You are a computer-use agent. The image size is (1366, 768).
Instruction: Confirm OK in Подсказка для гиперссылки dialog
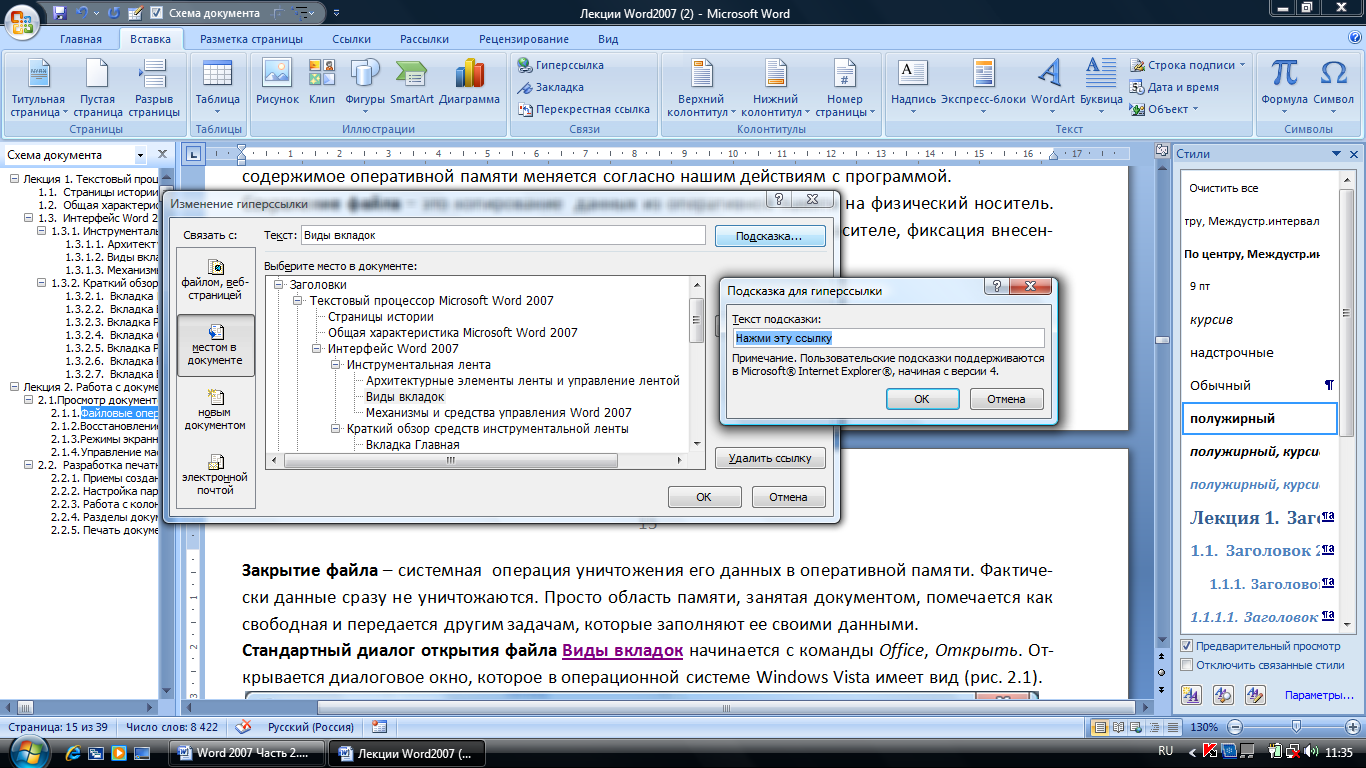[x=922, y=399]
